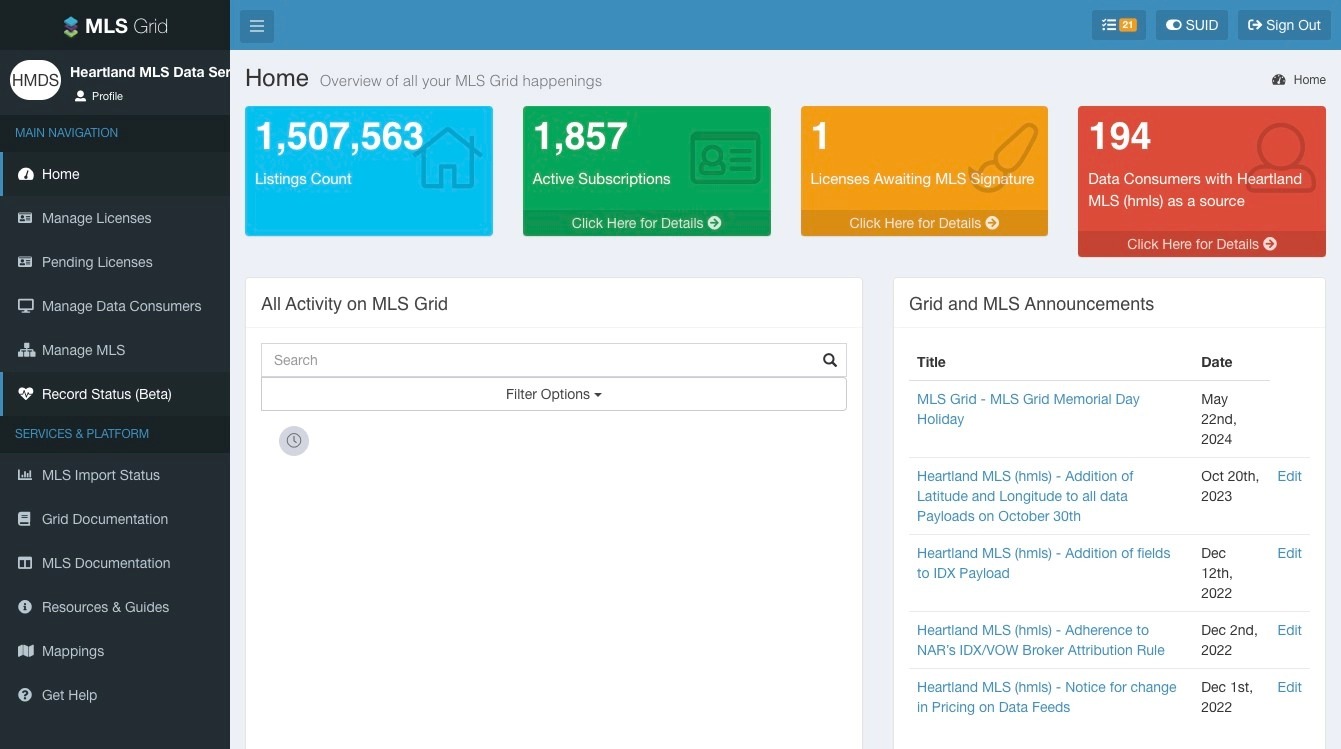This screenshot has width=1341, height=749.
Task: Click the info icon for Resources & Guides
Action: 25,607
